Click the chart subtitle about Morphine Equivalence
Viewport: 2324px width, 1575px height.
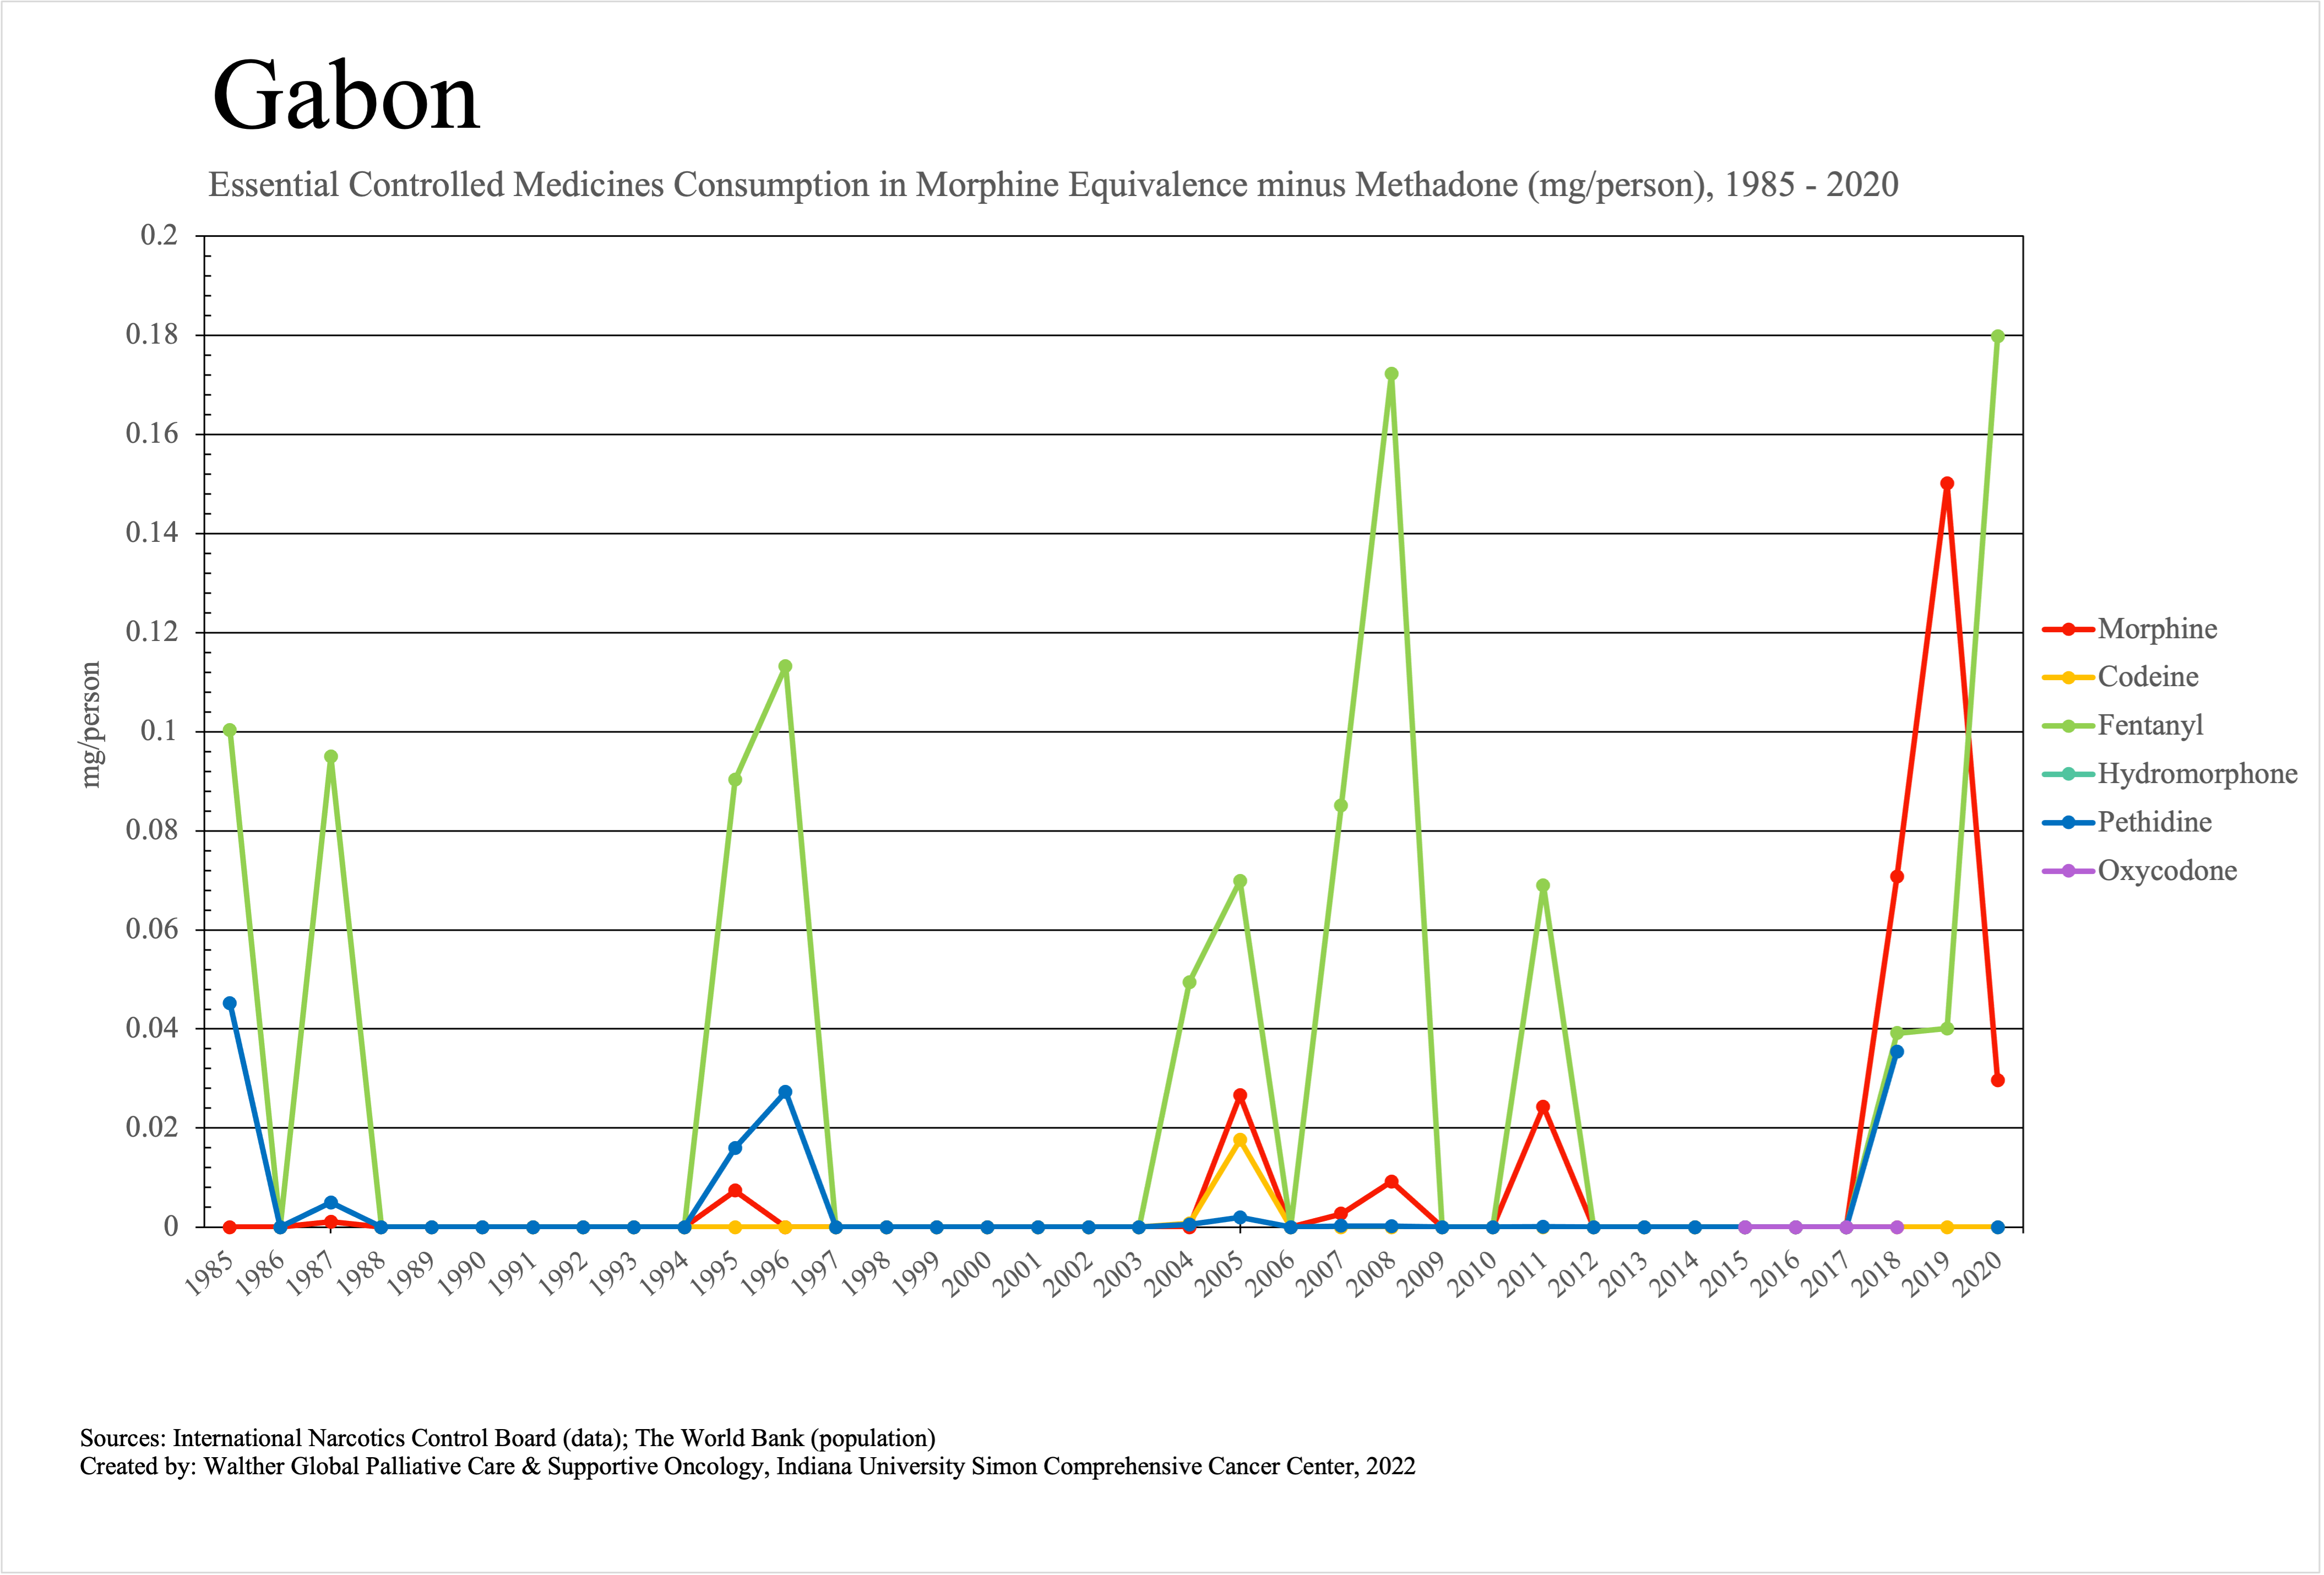(x=1053, y=185)
